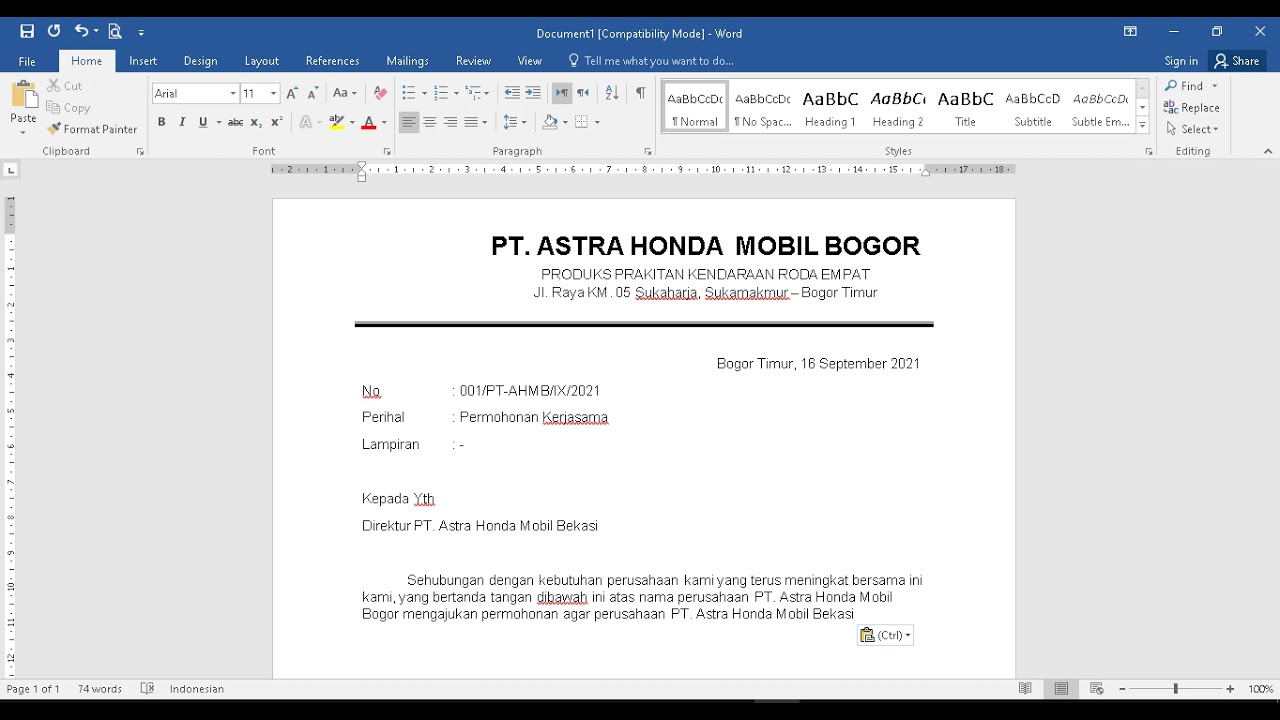Toggle Subscript formatting
Screen dimensions: 1280x720
coord(256,122)
